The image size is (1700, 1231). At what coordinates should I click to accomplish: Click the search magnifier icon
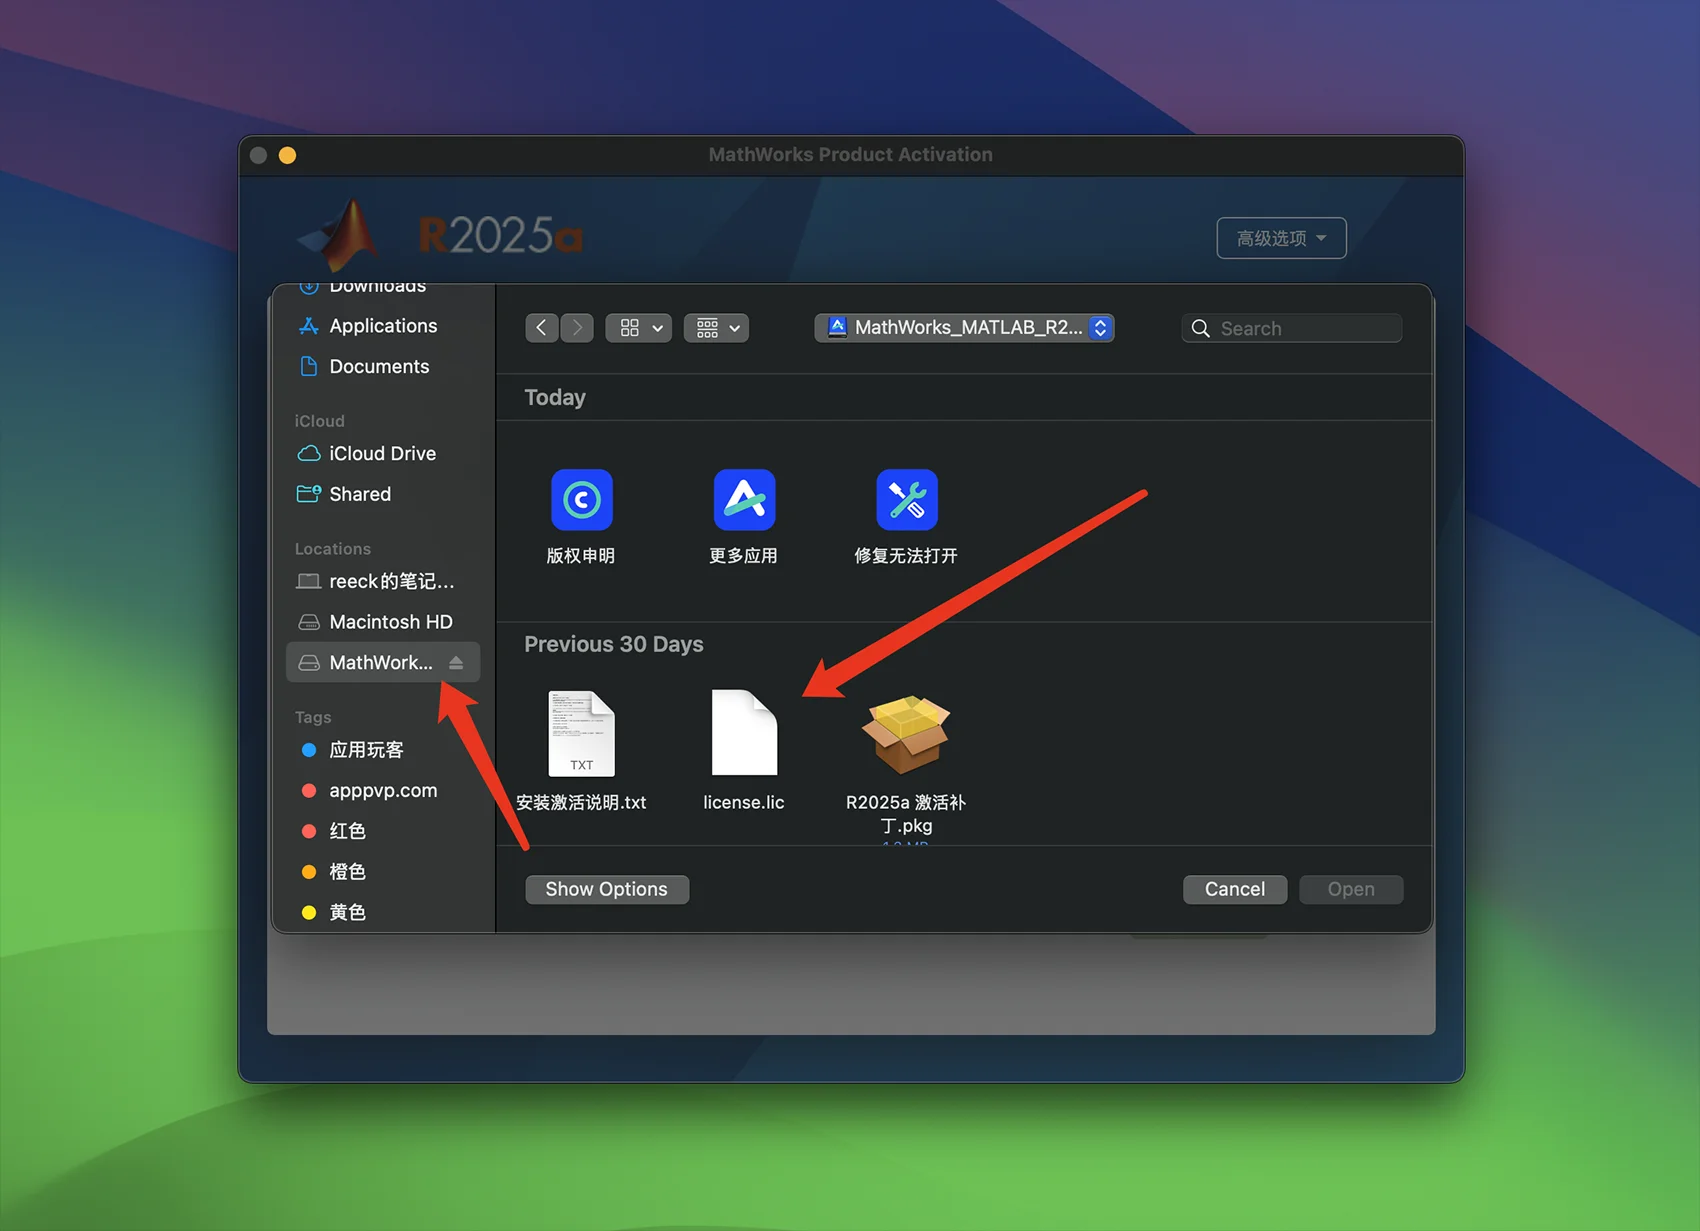(x=1201, y=328)
